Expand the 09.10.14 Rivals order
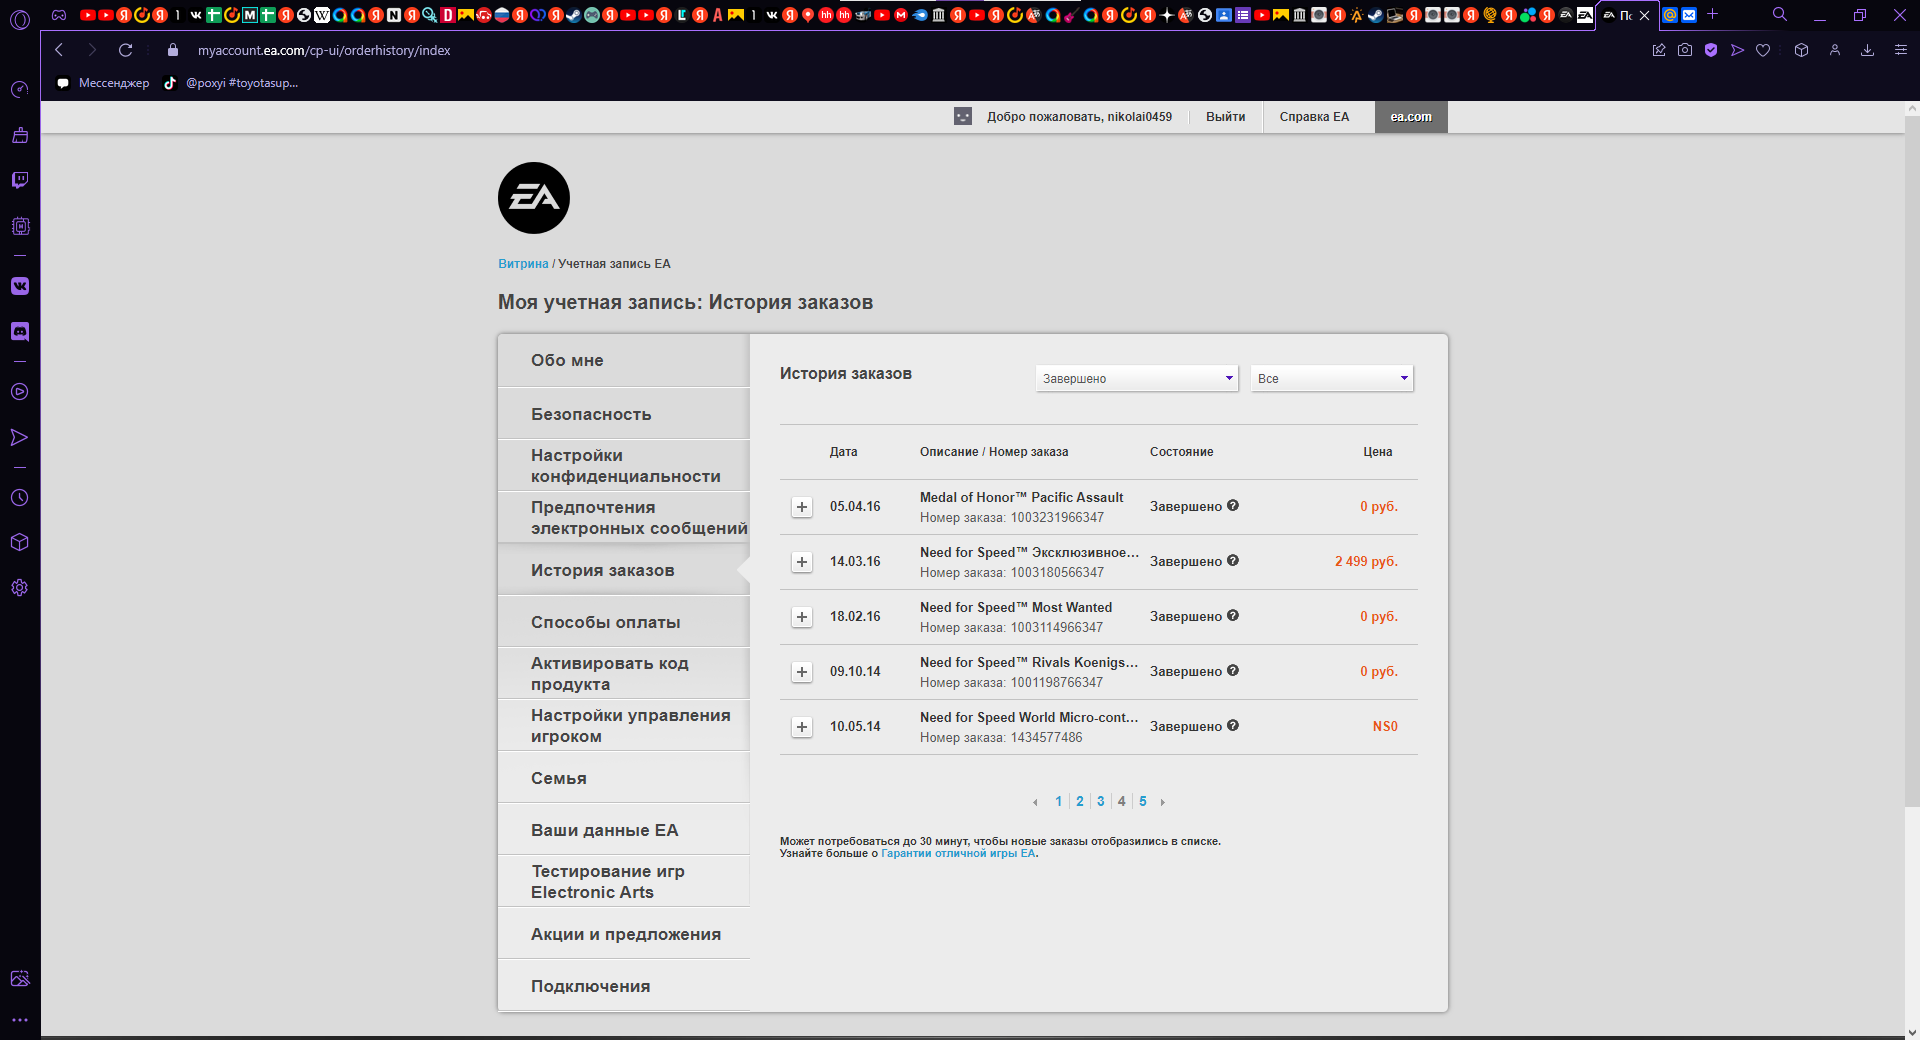1920x1040 pixels. click(802, 672)
